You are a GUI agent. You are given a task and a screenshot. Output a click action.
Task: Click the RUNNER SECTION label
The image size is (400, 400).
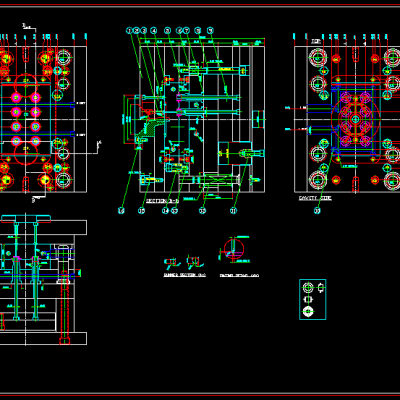(184, 275)
